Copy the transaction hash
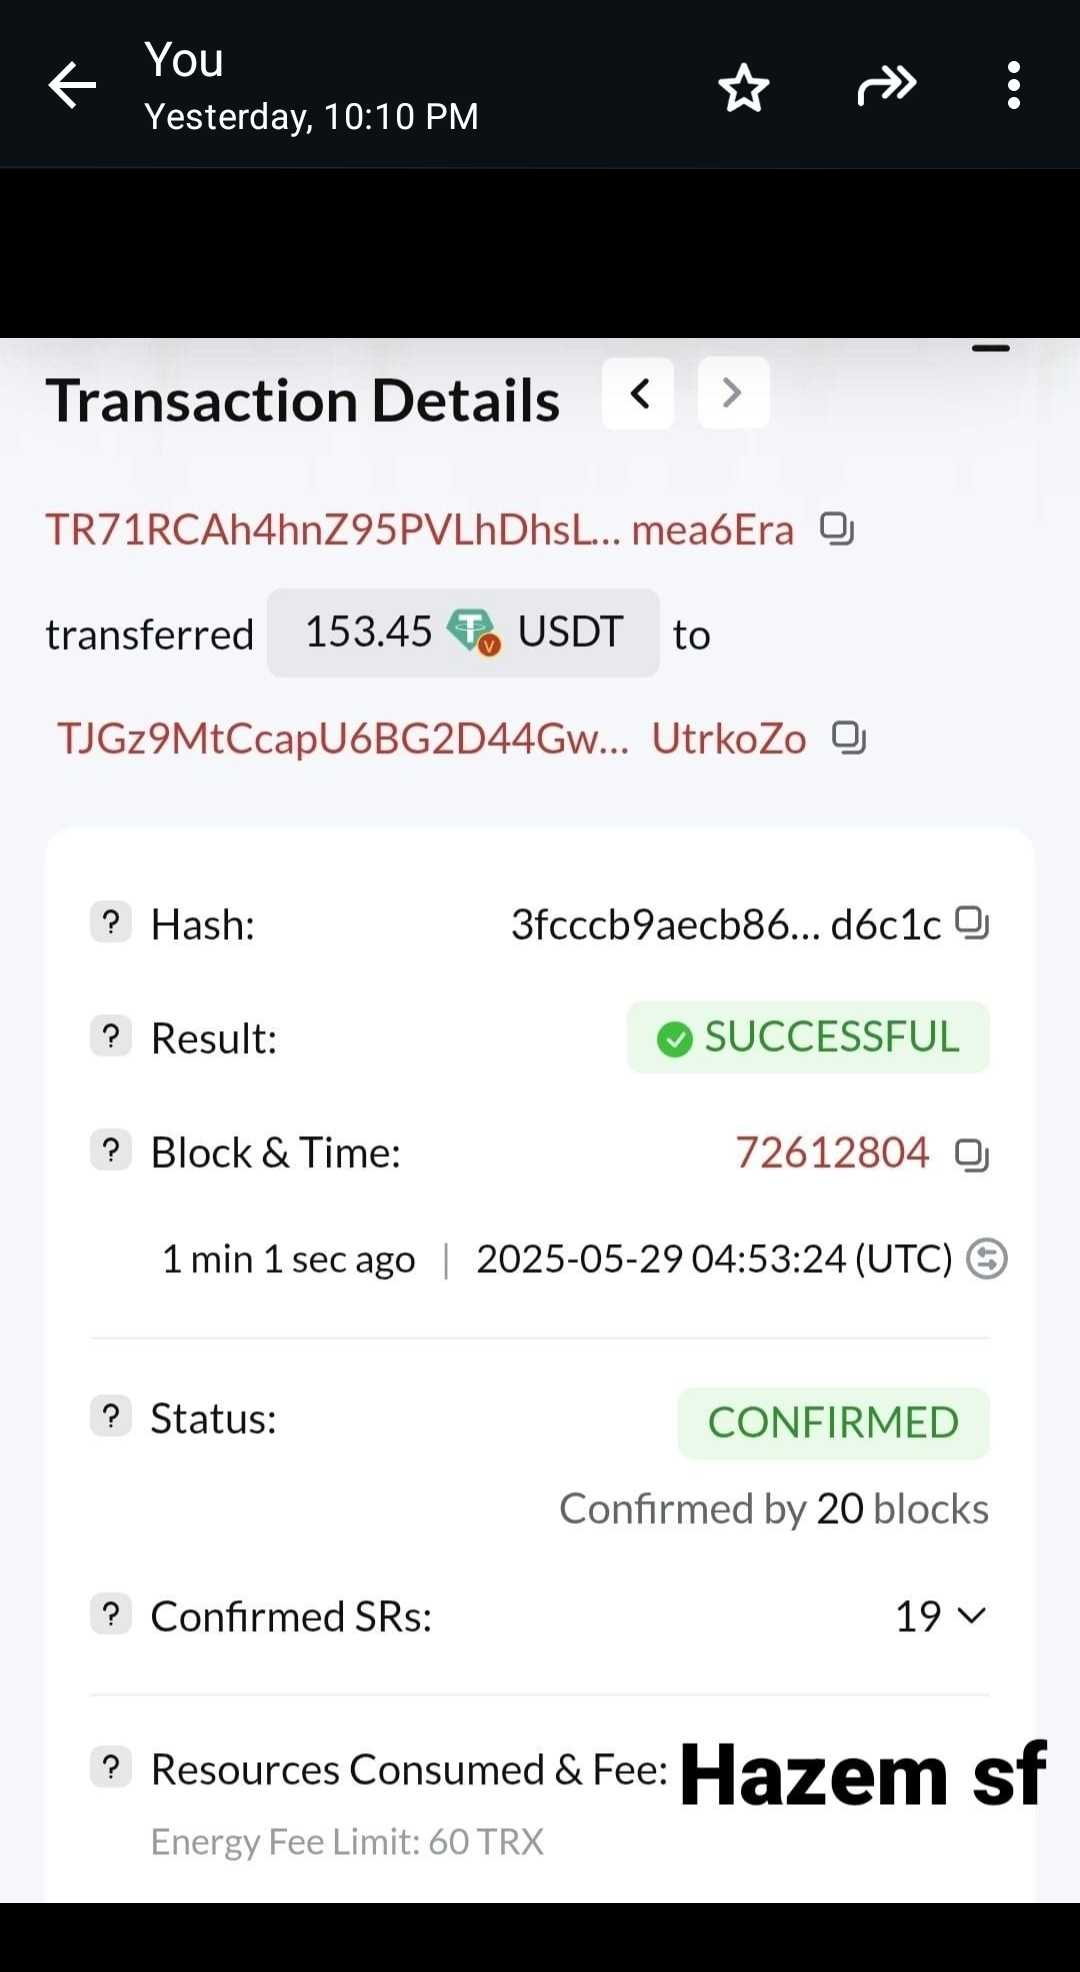1080x1972 pixels. (x=971, y=922)
